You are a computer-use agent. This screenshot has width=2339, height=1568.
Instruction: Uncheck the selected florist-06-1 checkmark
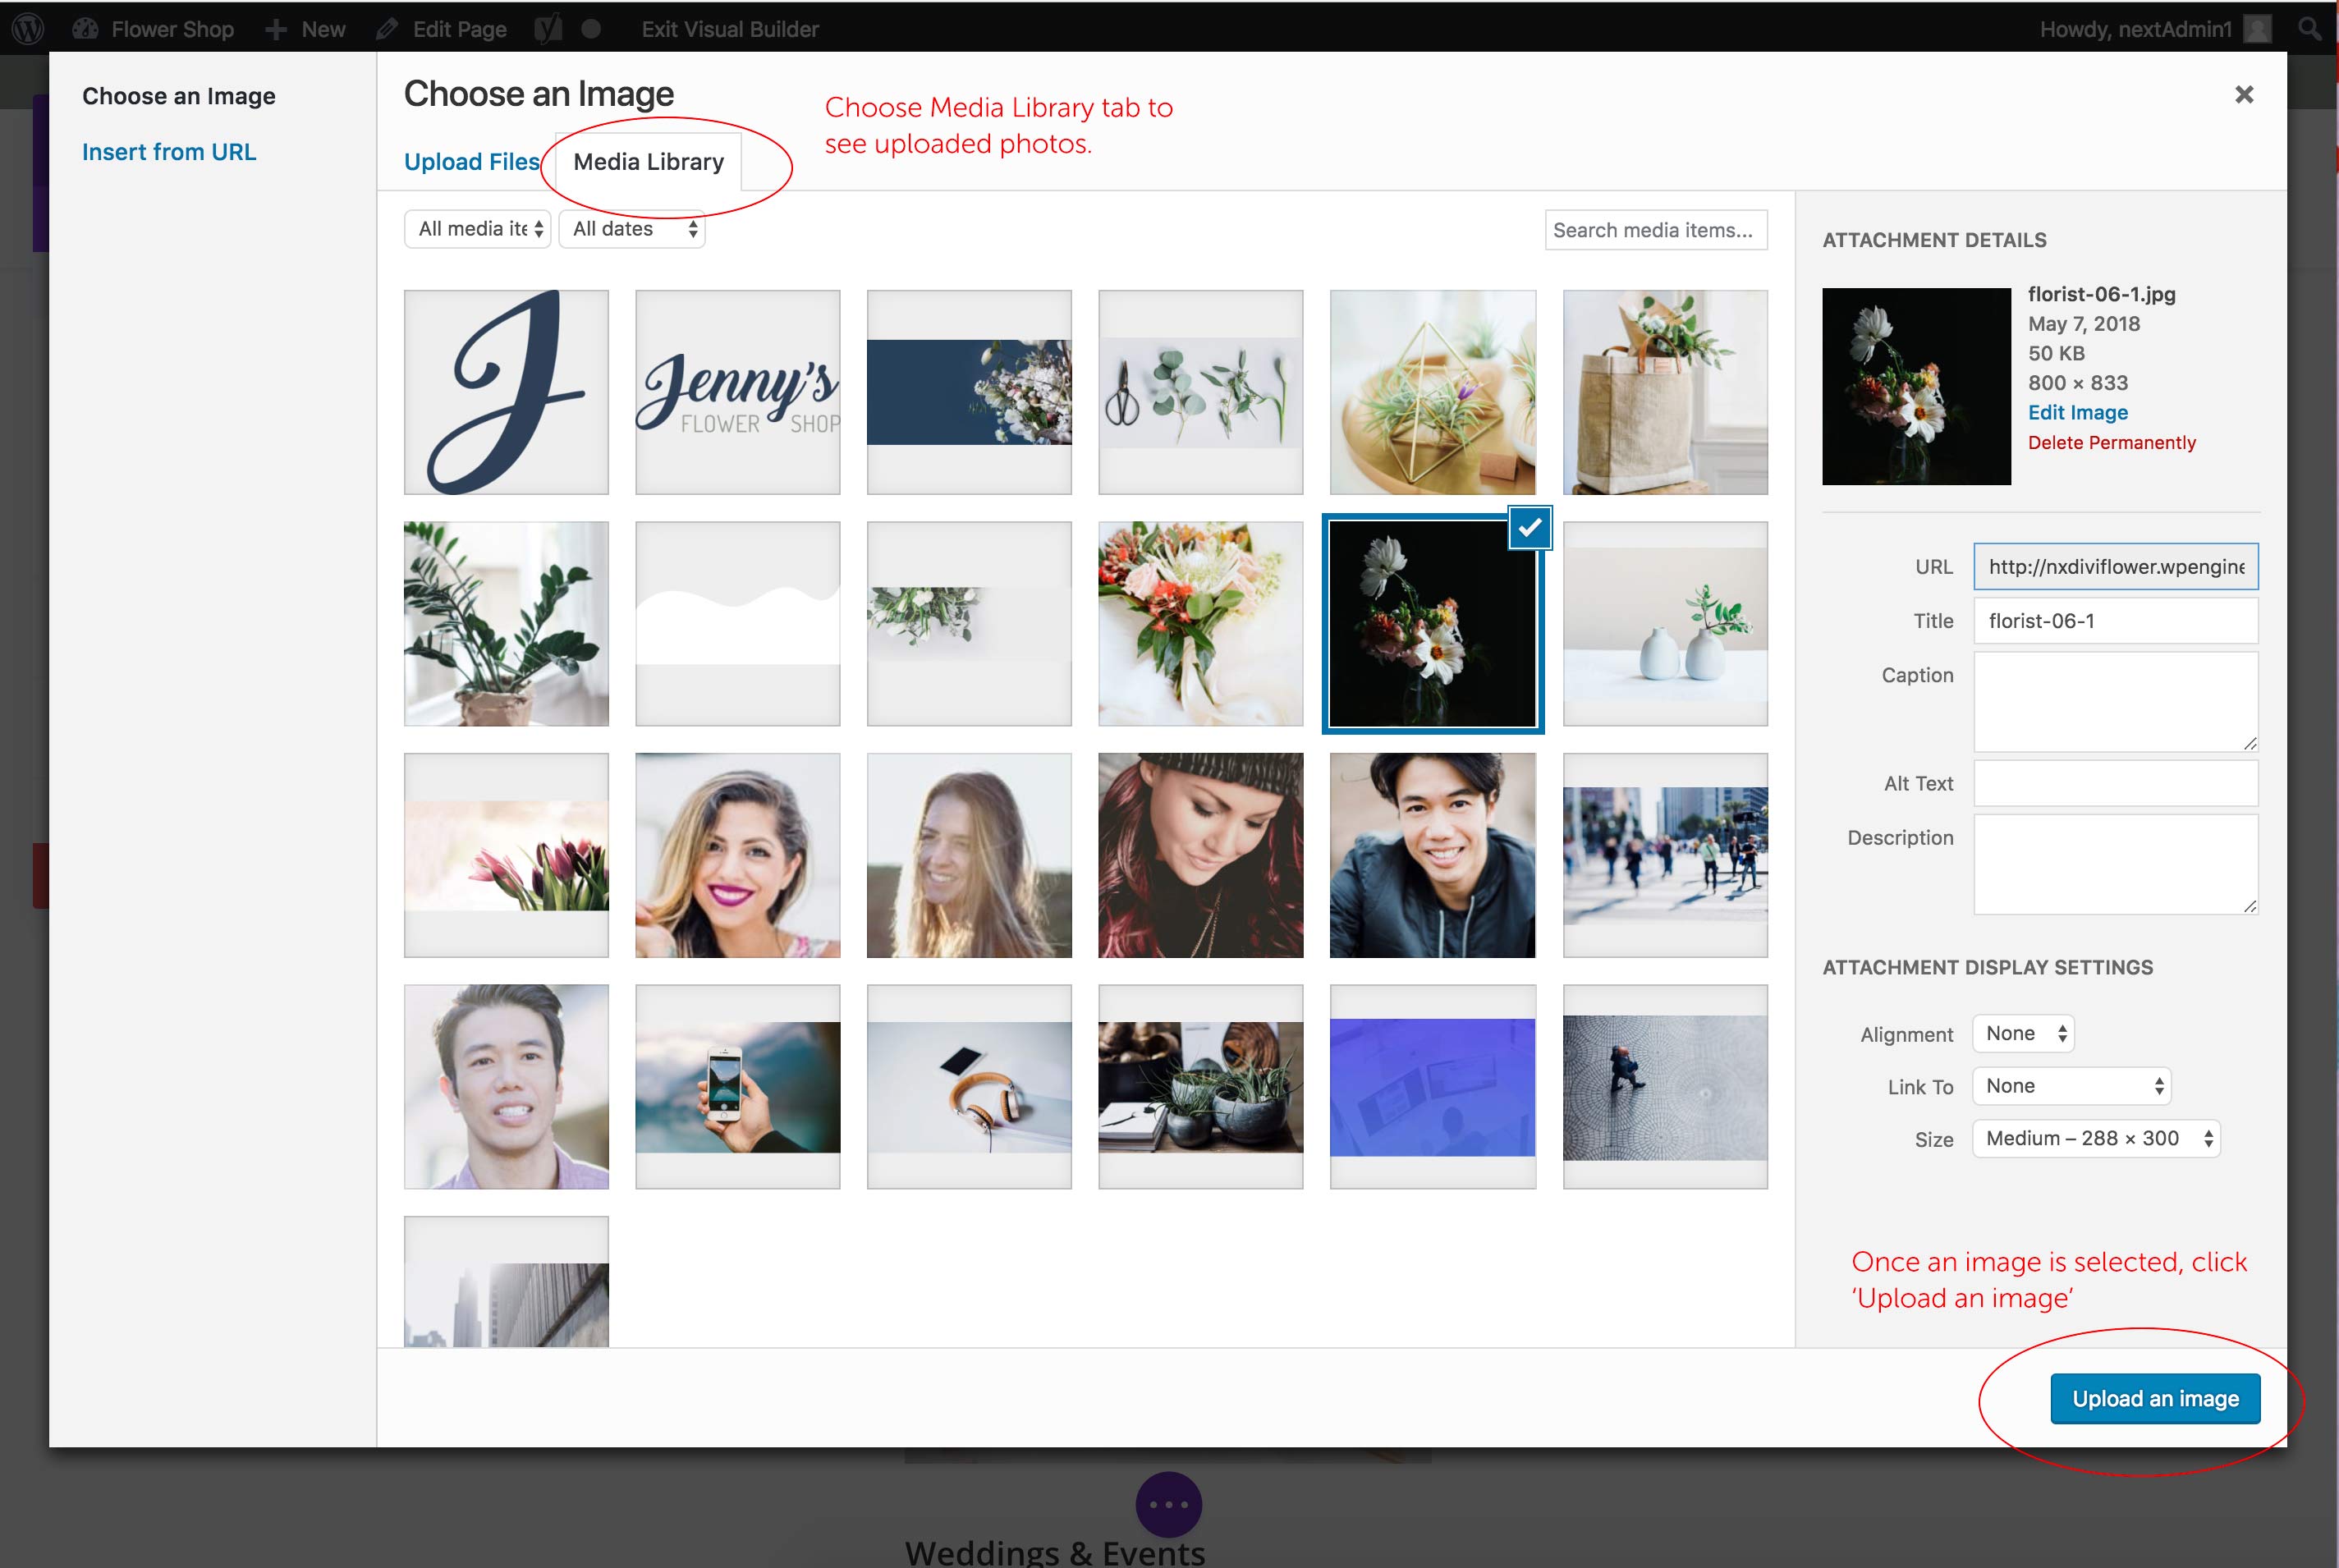tap(1529, 527)
